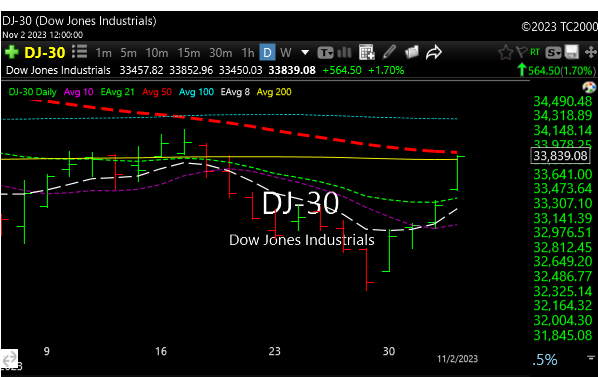The height and width of the screenshot is (377, 598).
Task: Open the S settings dropdown
Action: (x=553, y=53)
